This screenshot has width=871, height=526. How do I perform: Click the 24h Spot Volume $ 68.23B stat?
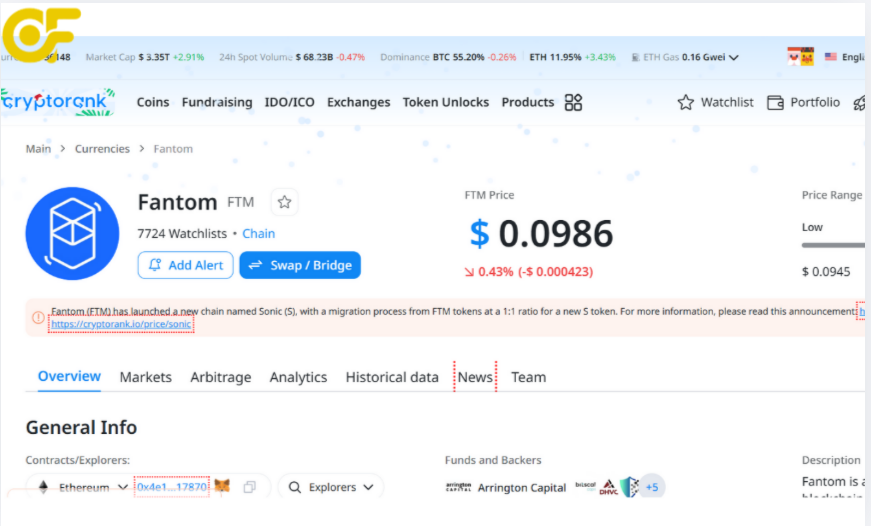click(x=292, y=57)
